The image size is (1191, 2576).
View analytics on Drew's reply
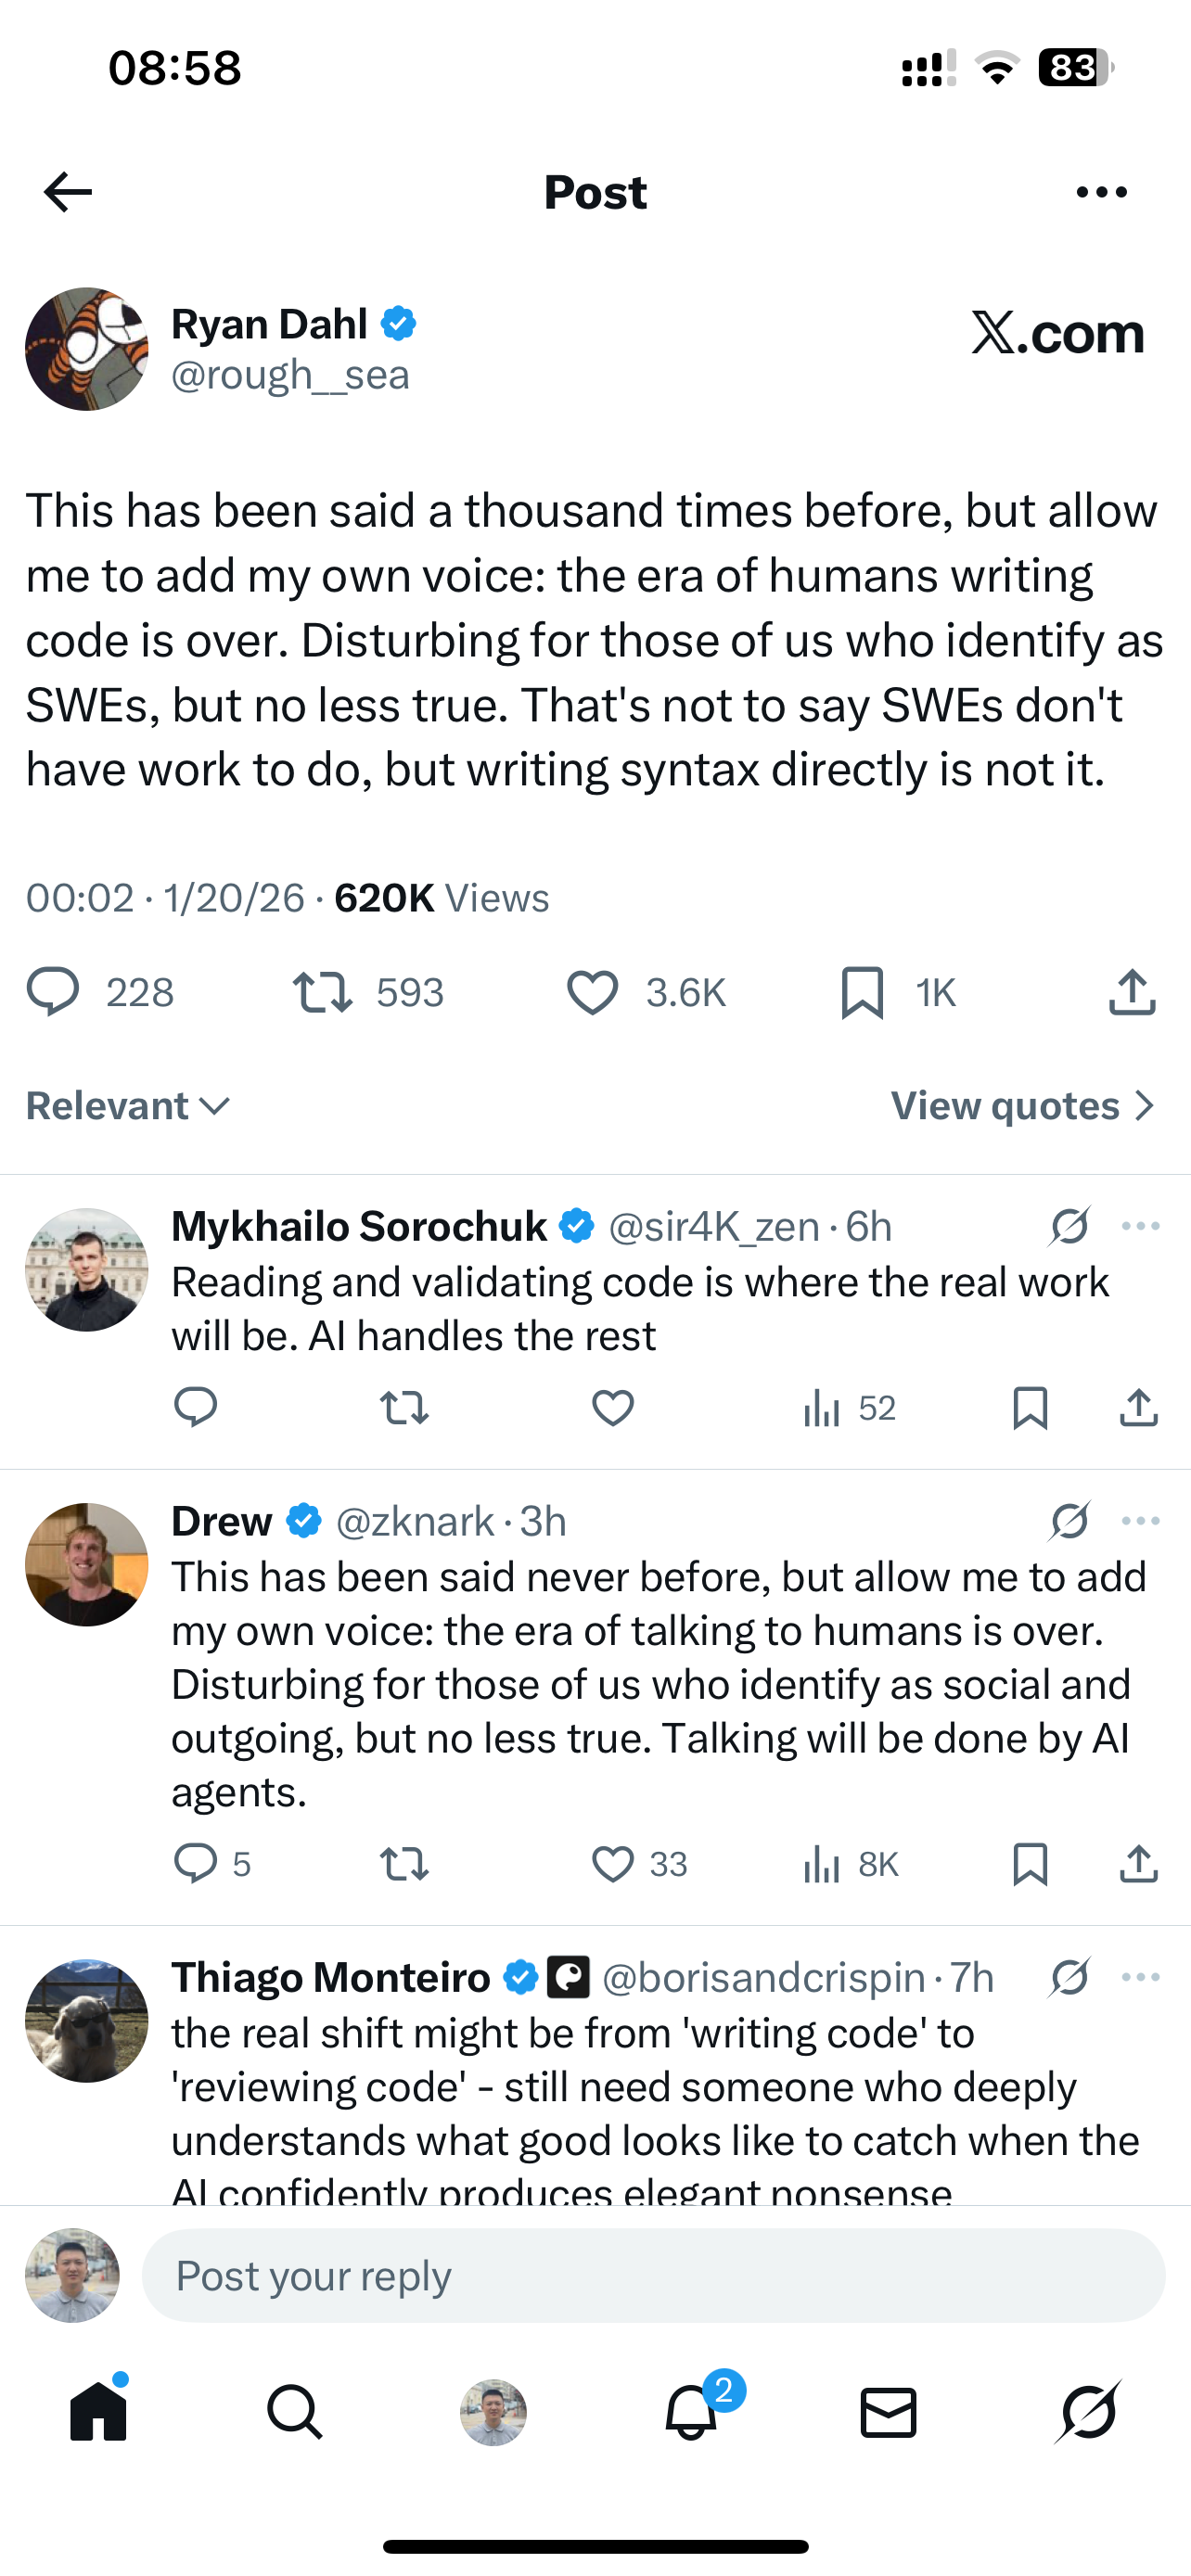[x=822, y=1864]
